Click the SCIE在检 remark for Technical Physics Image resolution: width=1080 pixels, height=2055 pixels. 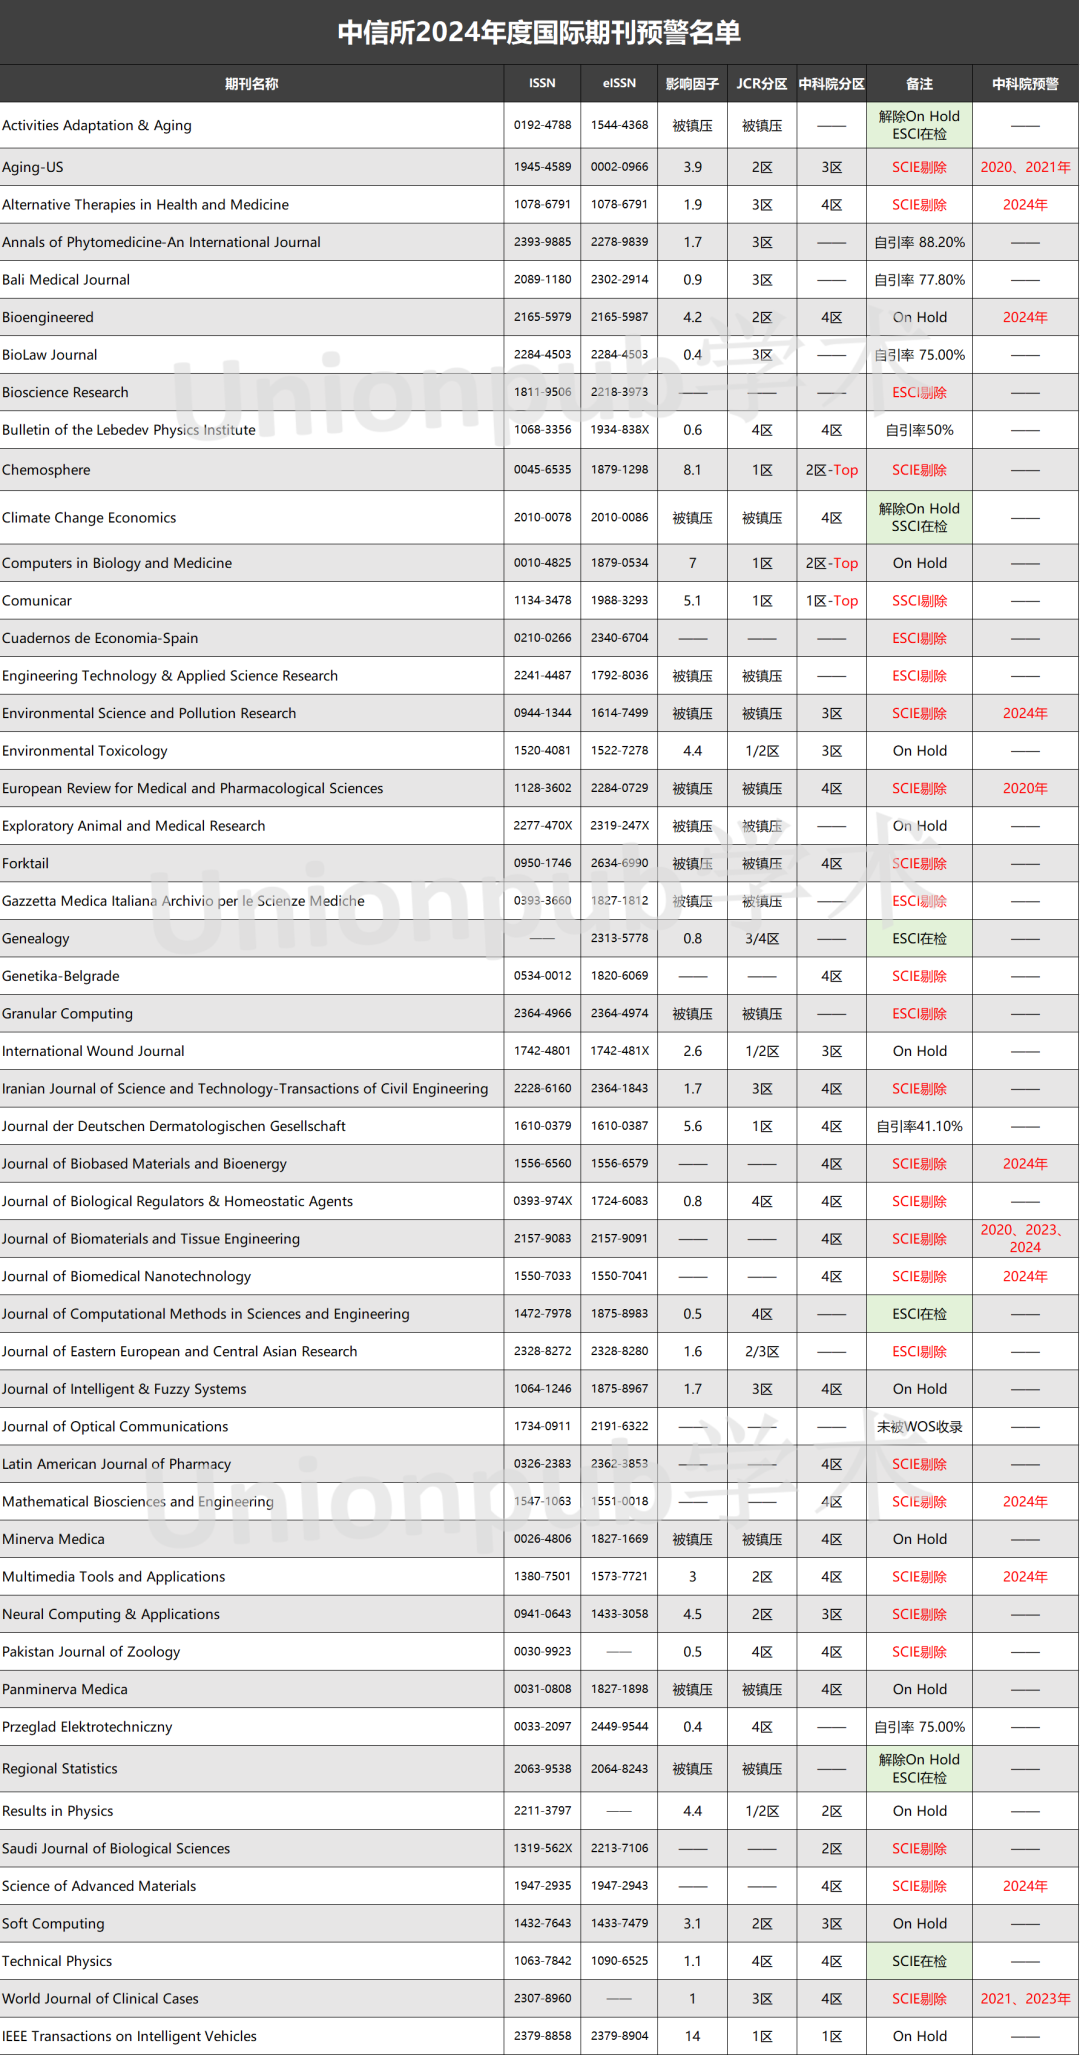[x=919, y=1961]
